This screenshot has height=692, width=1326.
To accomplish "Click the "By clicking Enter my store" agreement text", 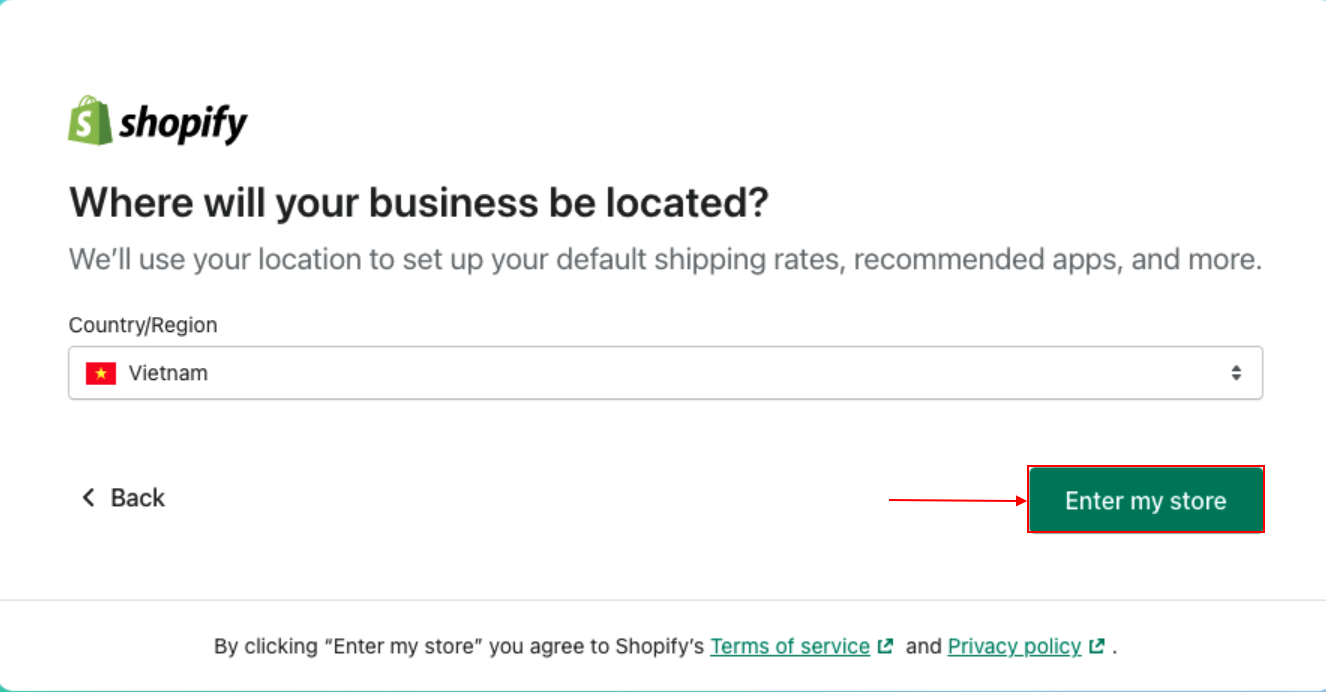I will tap(458, 647).
